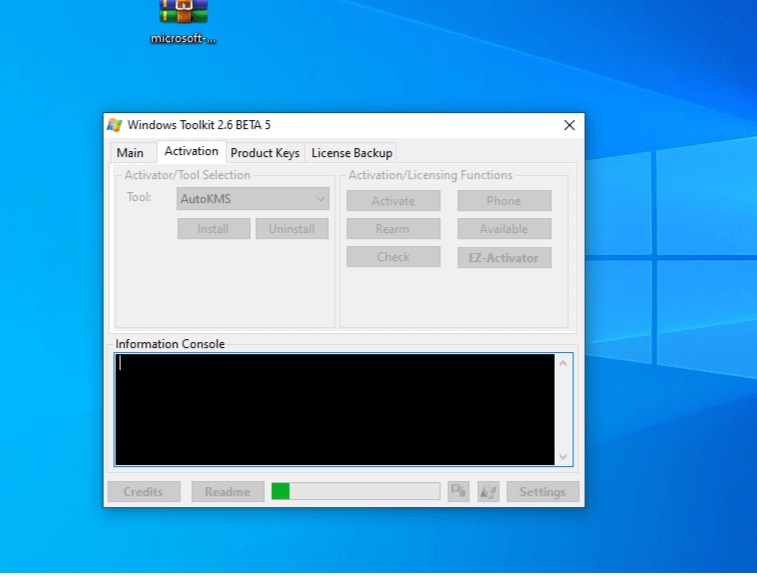This screenshot has height=575, width=757.
Task: Click the Information Console label
Action: (x=170, y=344)
